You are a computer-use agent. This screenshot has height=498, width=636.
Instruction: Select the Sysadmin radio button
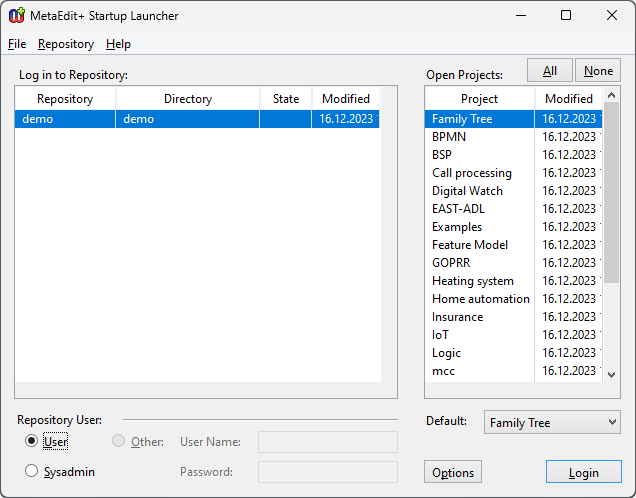click(32, 471)
